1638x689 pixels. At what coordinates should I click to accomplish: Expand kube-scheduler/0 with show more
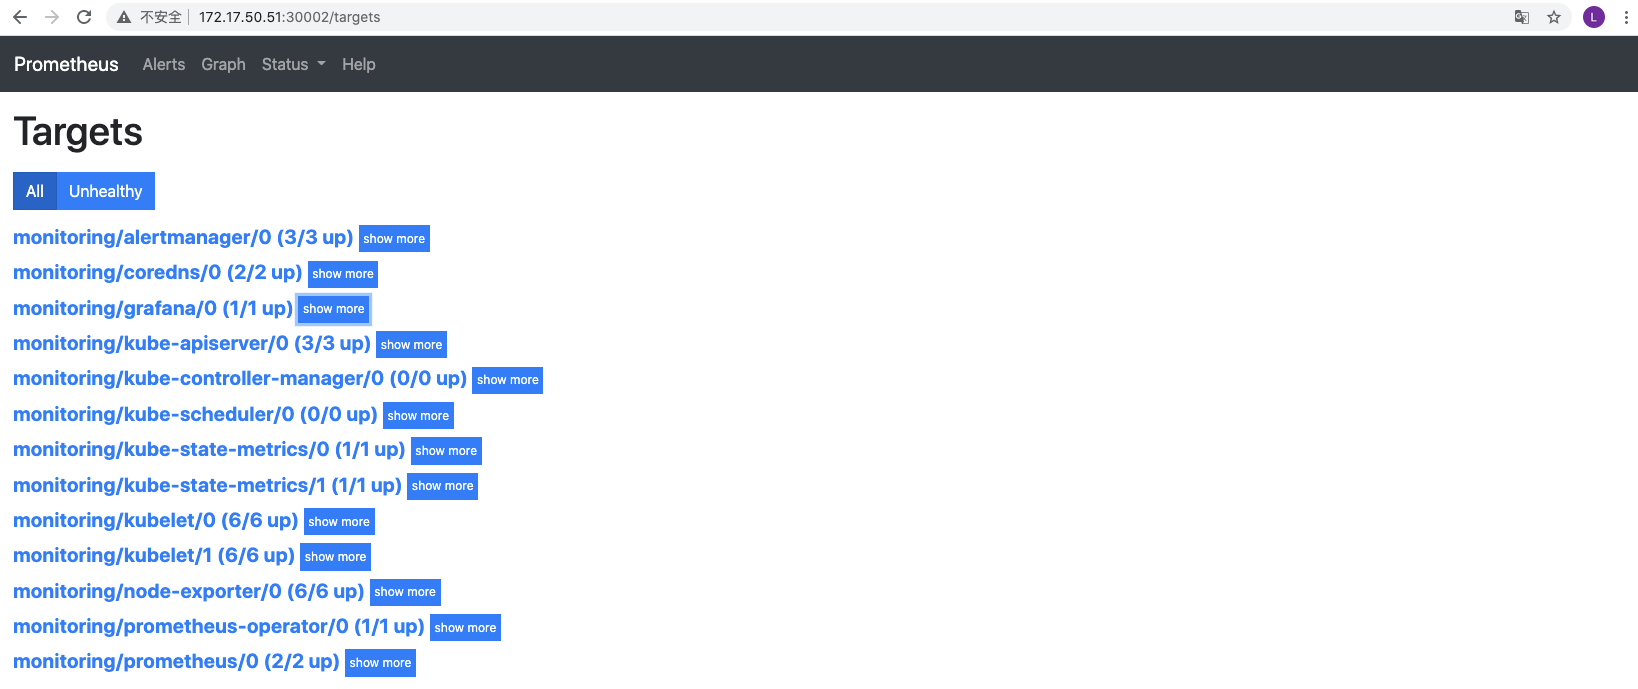418,416
